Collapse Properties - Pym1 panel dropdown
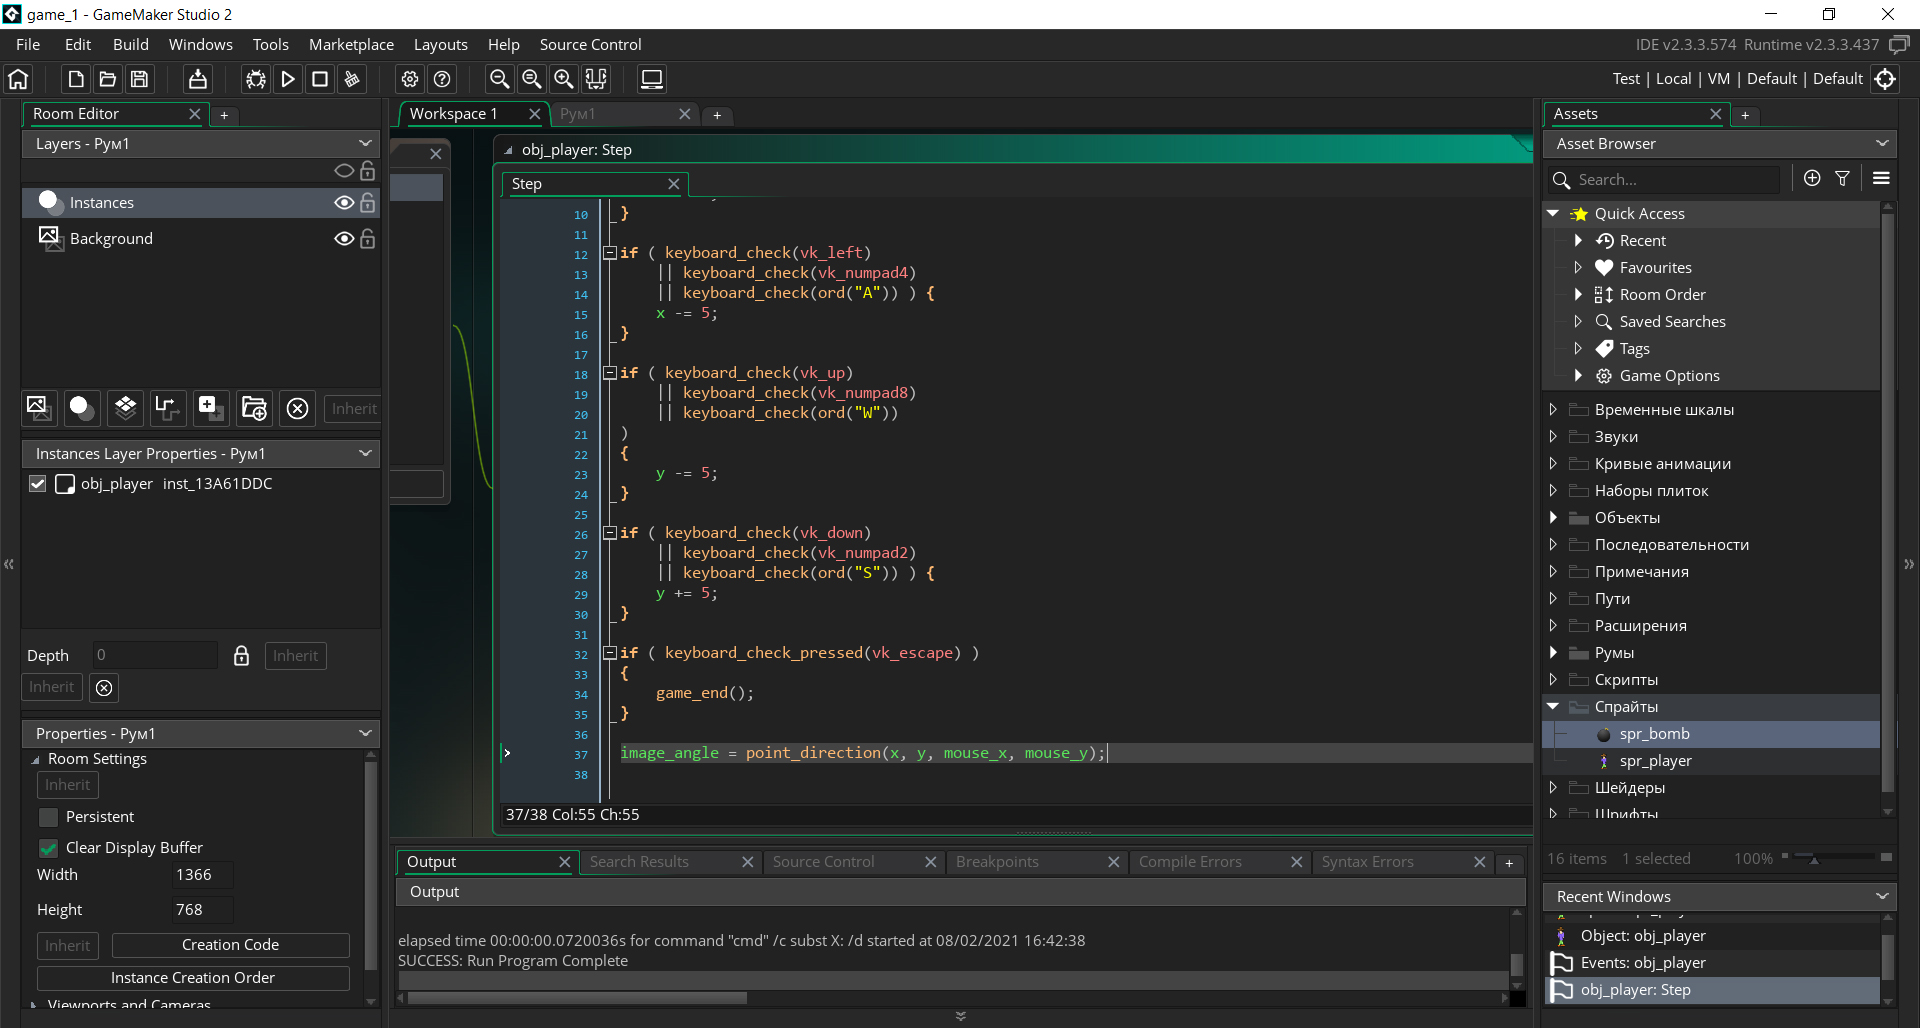Viewport: 1920px width, 1028px height. [x=365, y=733]
